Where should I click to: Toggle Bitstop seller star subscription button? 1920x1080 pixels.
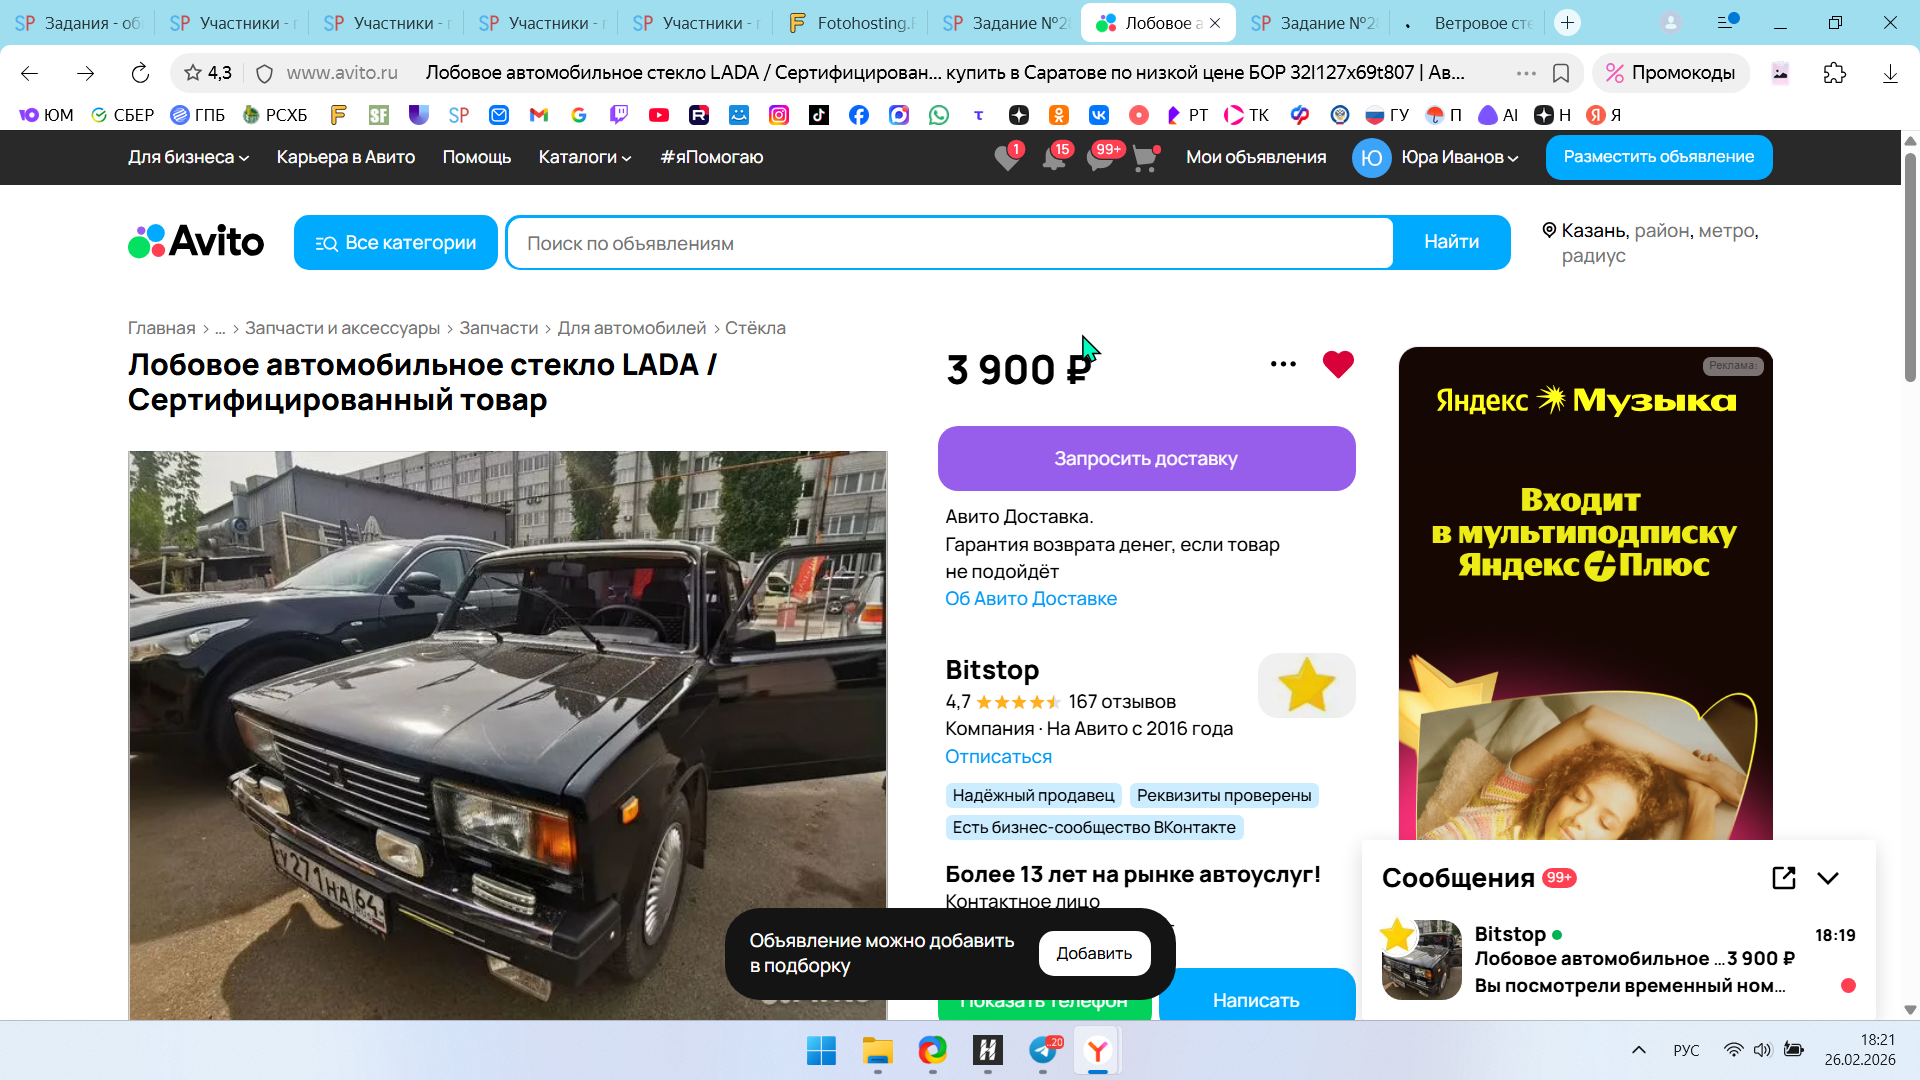1306,686
